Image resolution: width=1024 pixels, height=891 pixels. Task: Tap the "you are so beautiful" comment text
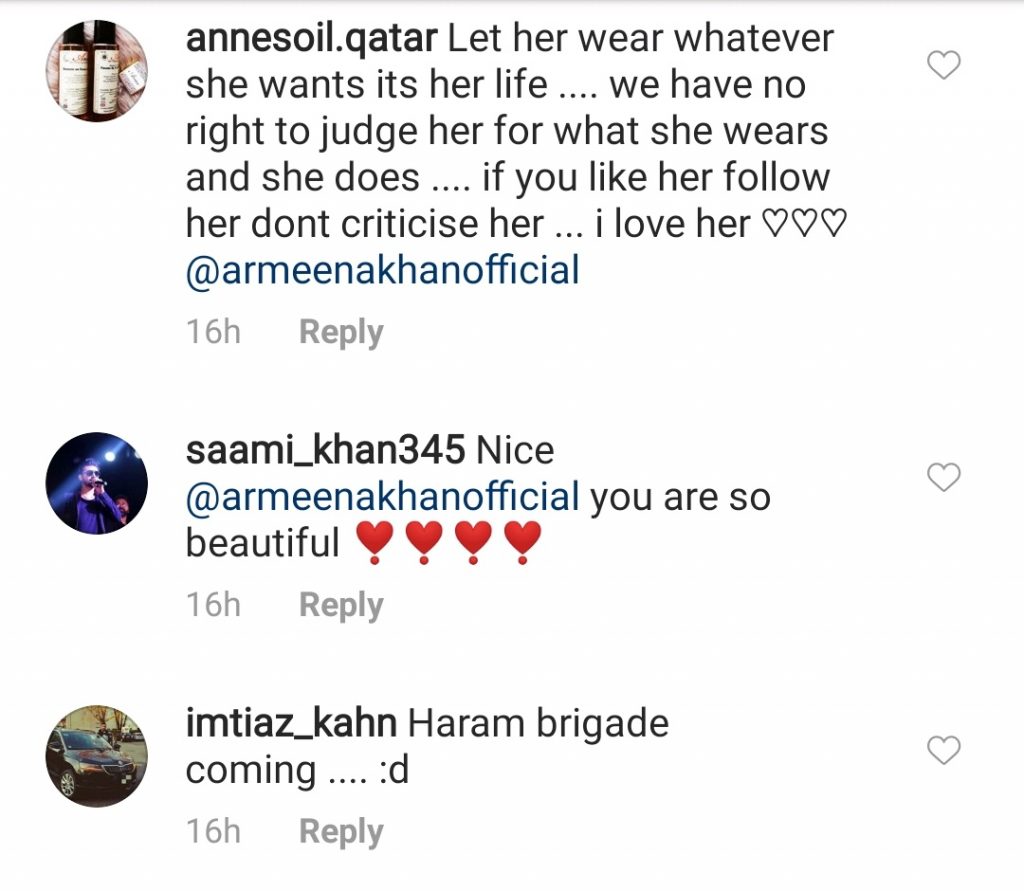[x=680, y=498]
